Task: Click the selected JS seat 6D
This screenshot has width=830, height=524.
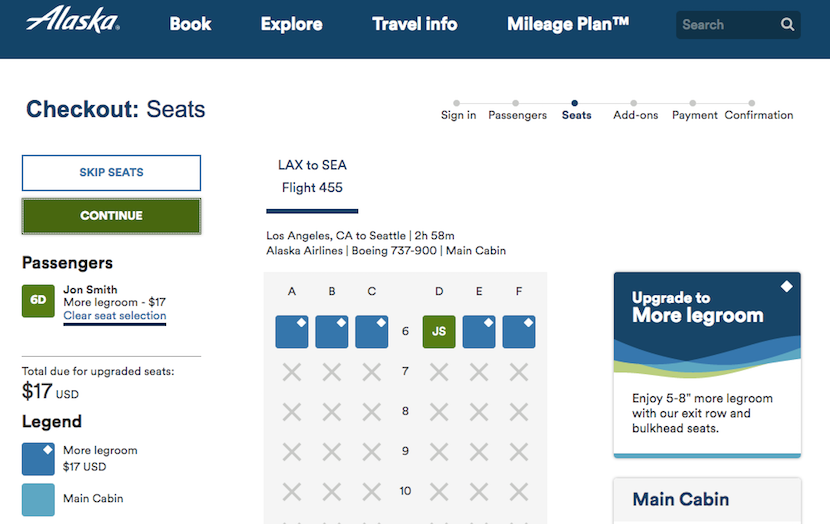Action: 439,332
